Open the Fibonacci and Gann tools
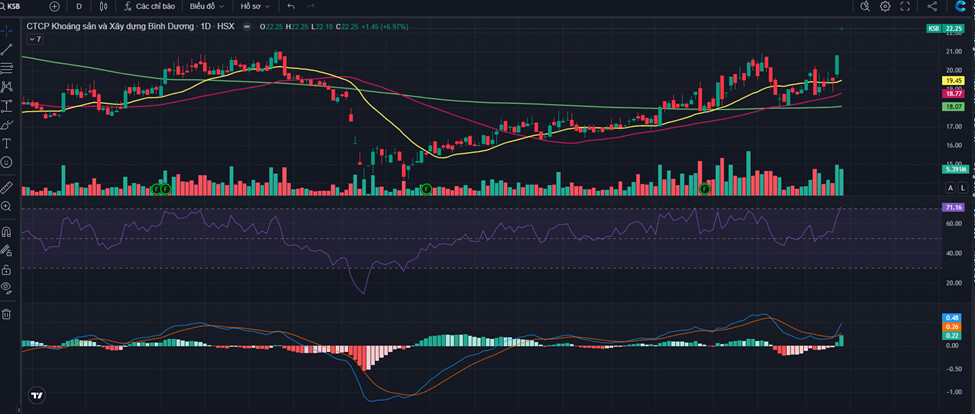 6,68
